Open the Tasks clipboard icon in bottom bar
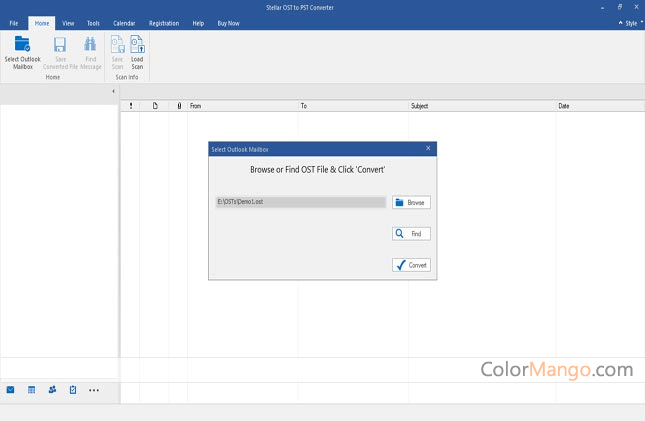645x421 pixels. [x=73, y=390]
